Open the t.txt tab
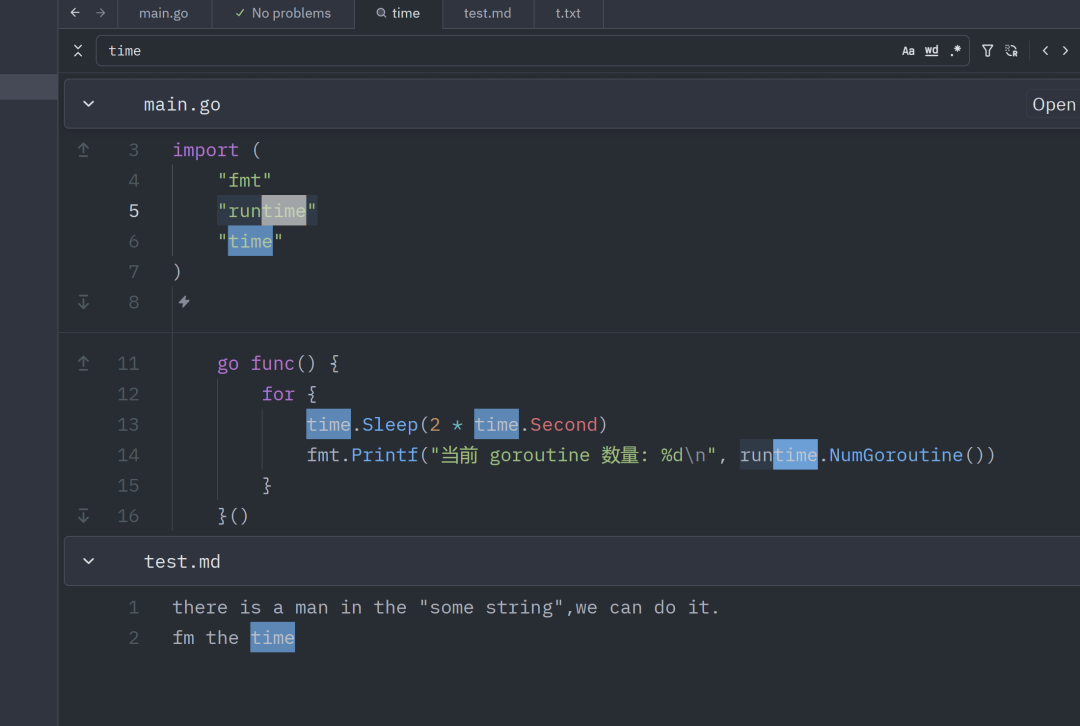This screenshot has width=1080, height=726. (568, 13)
